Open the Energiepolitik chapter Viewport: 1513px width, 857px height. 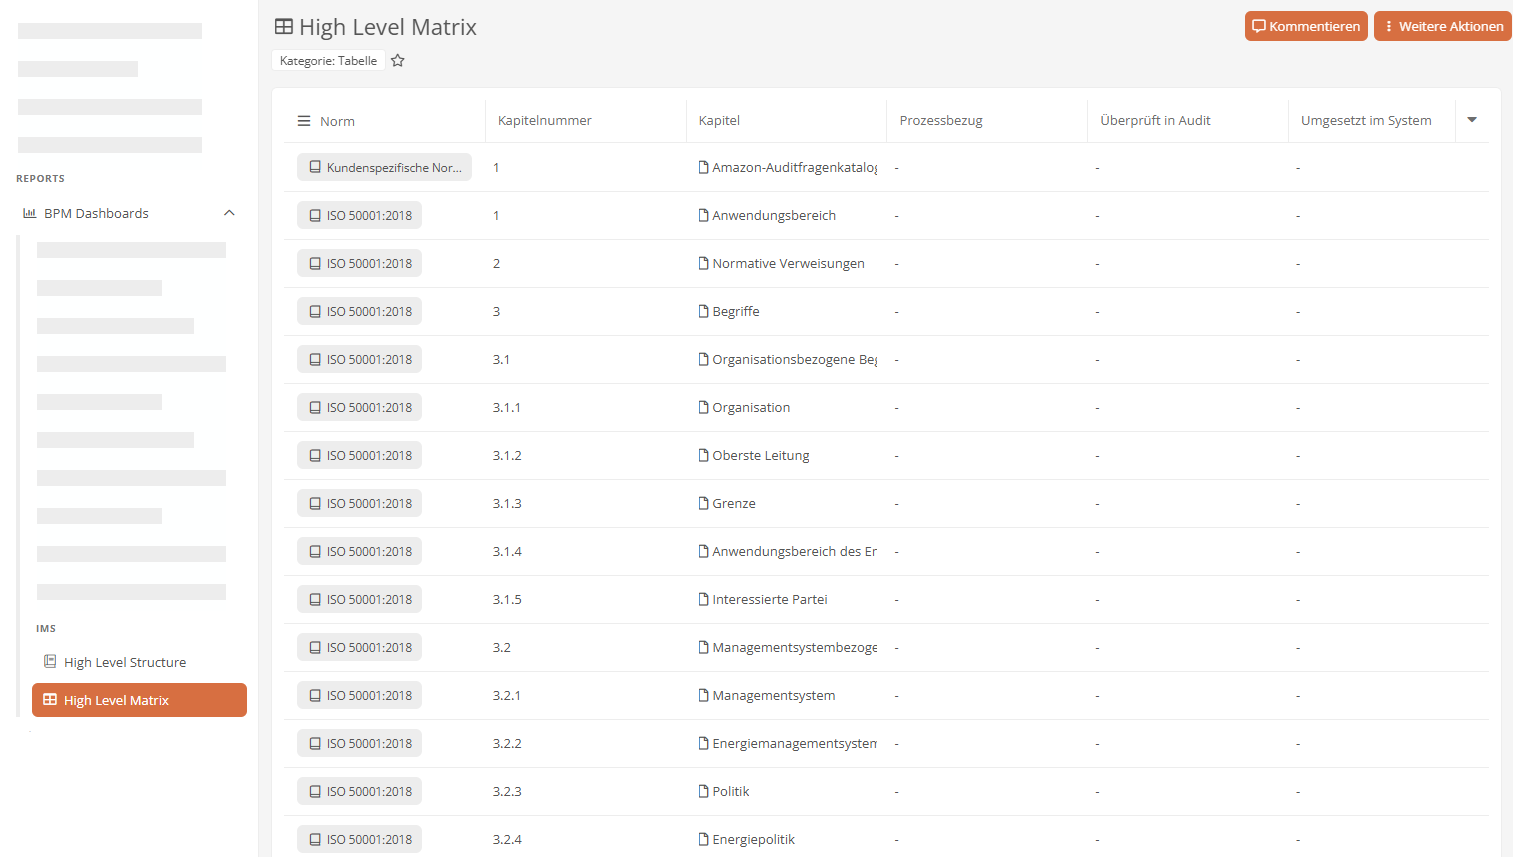pos(754,839)
